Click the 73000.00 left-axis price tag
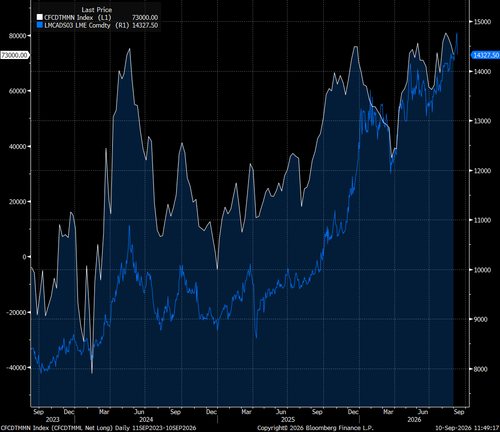Viewport: 500px width, 432px height. [x=14, y=55]
